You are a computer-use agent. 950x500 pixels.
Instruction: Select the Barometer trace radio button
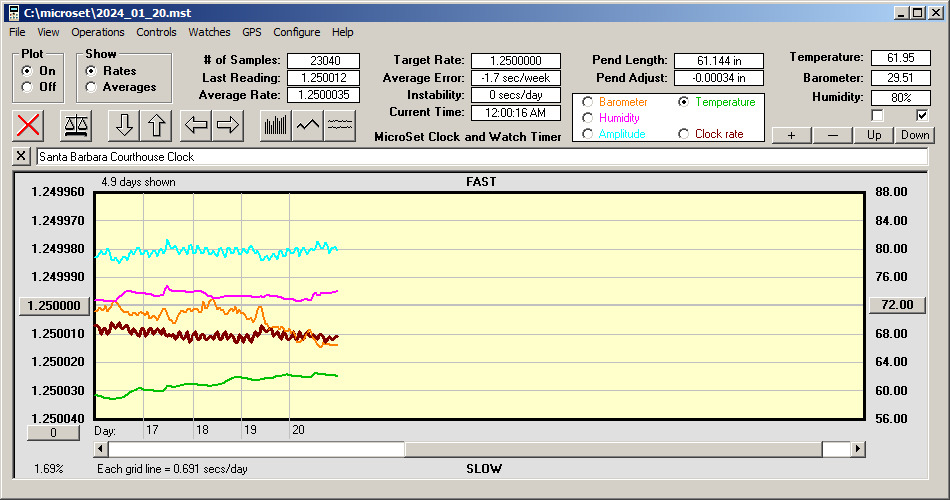pos(587,102)
